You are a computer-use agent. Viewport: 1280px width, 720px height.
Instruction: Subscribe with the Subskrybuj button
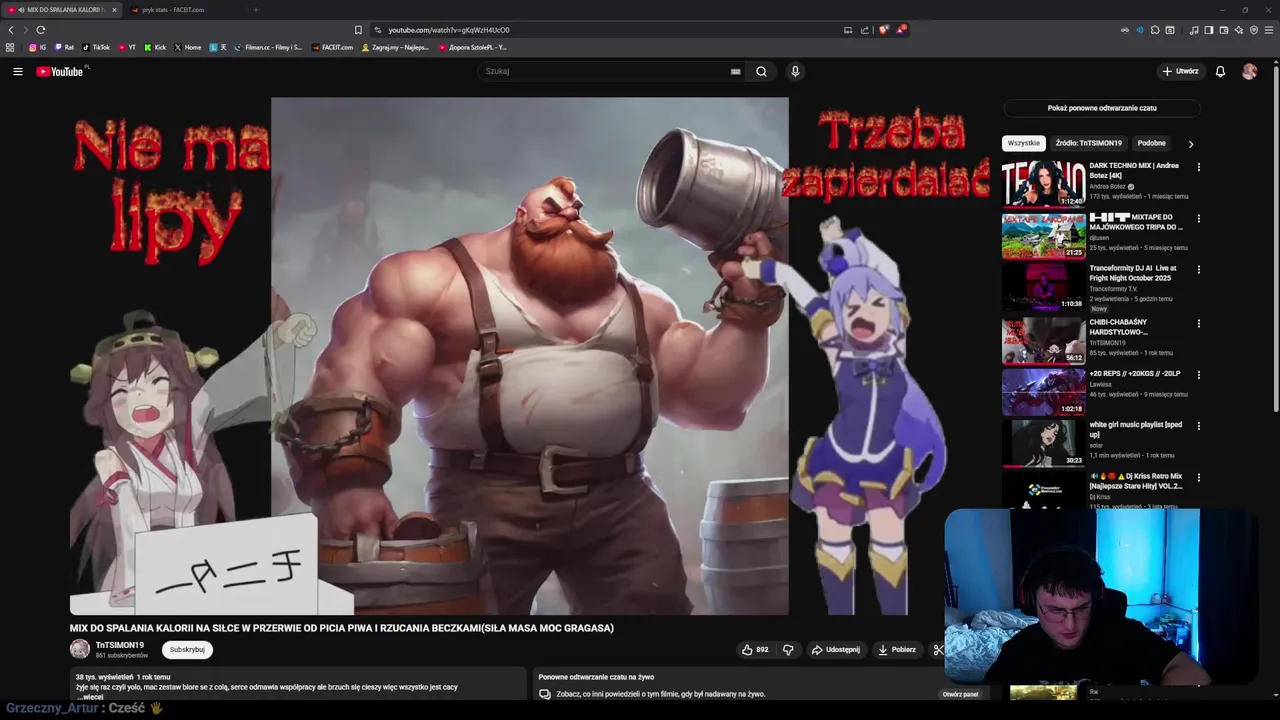[x=187, y=650]
